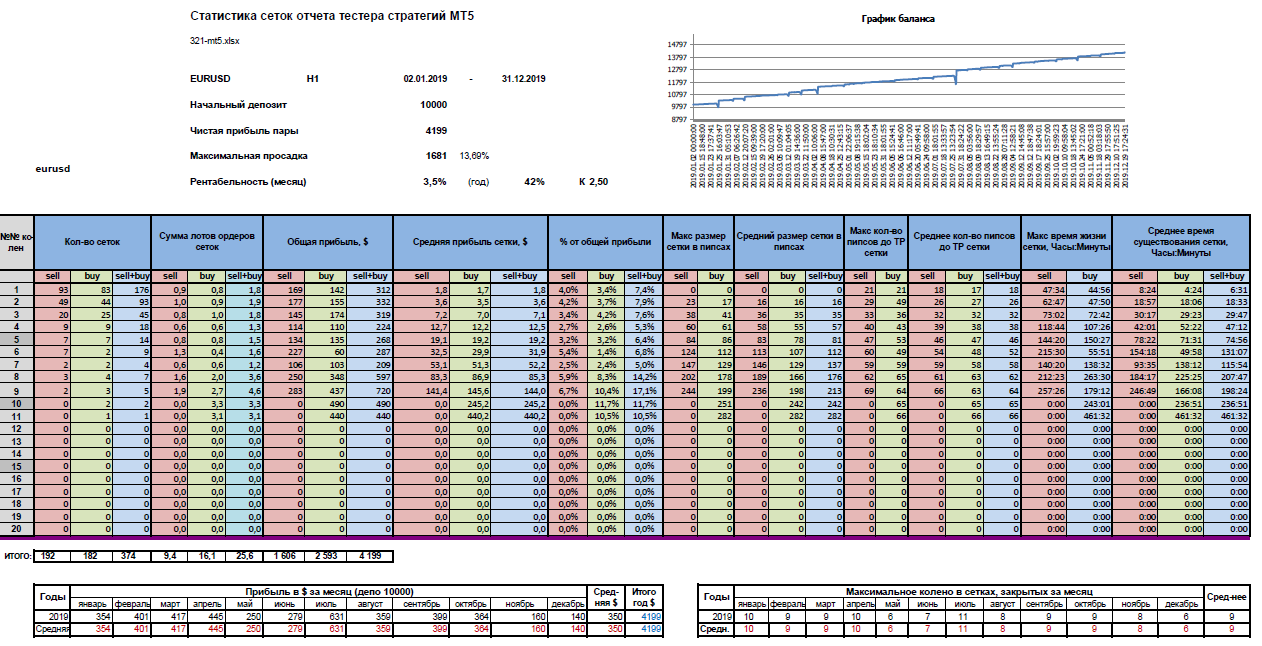Click total profit cell 597 in row 8
This screenshot has height=646, width=1262.
point(368,376)
